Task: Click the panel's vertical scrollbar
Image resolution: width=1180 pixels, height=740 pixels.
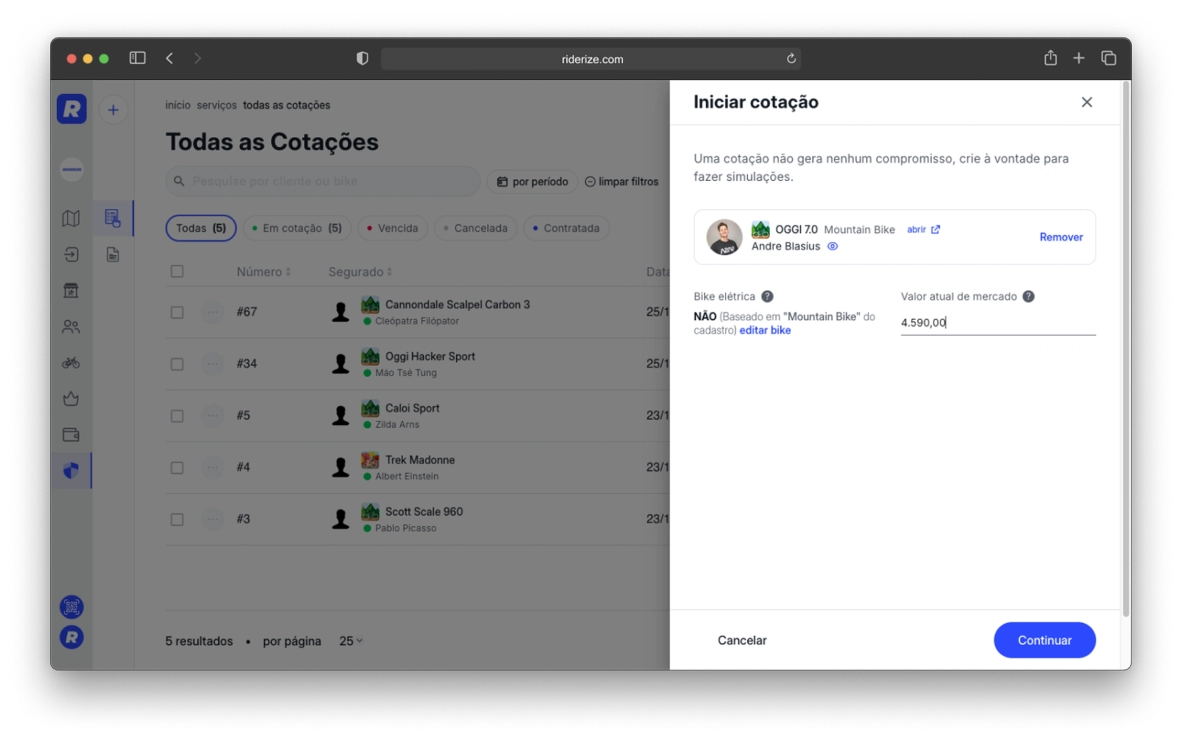Action: [x=1126, y=350]
